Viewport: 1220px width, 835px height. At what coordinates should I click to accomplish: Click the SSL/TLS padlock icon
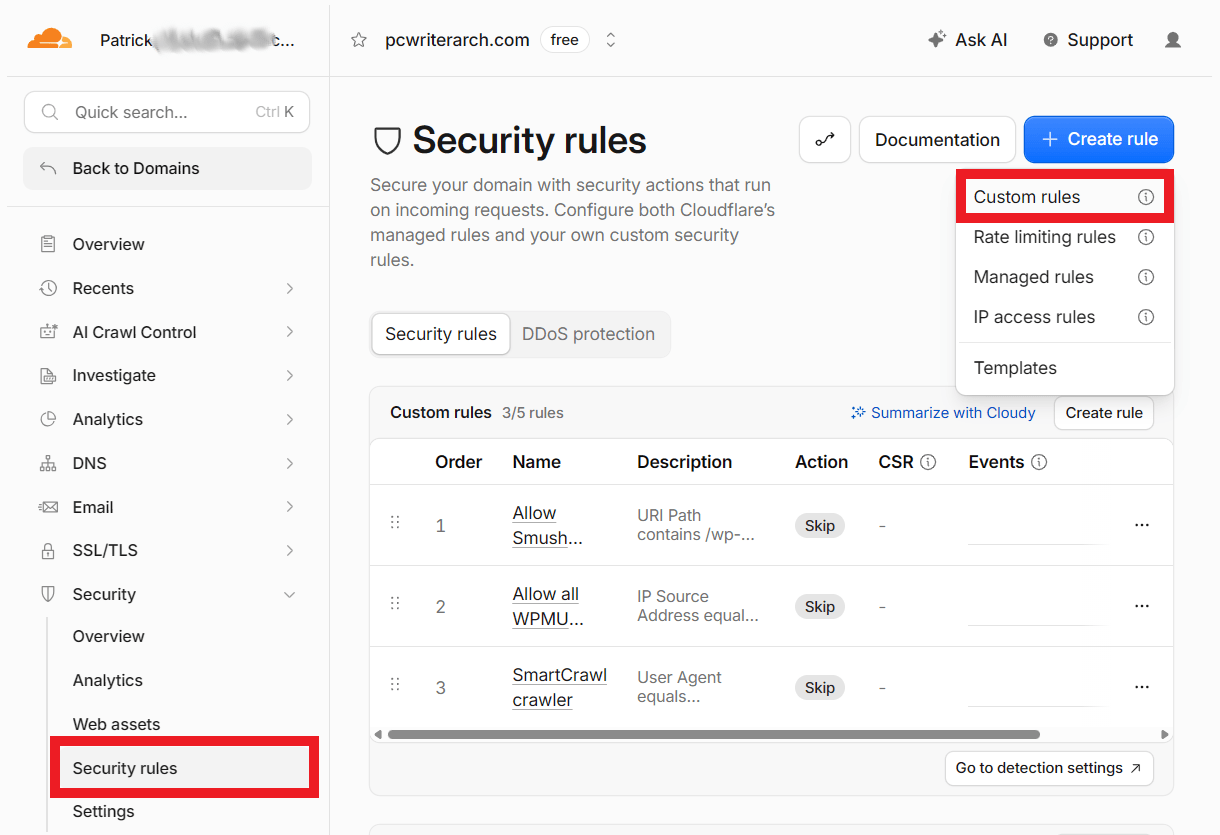[48, 550]
